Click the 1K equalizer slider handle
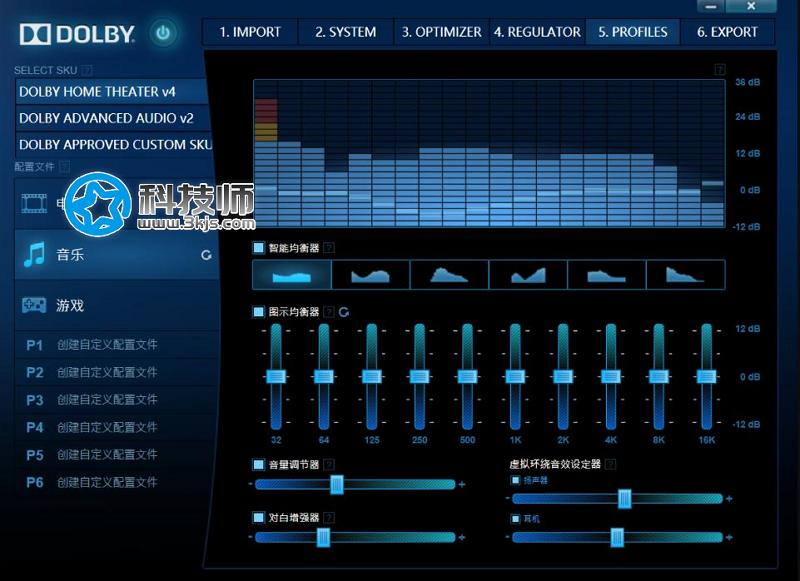The height and width of the screenshot is (581, 800). pyautogui.click(x=515, y=376)
